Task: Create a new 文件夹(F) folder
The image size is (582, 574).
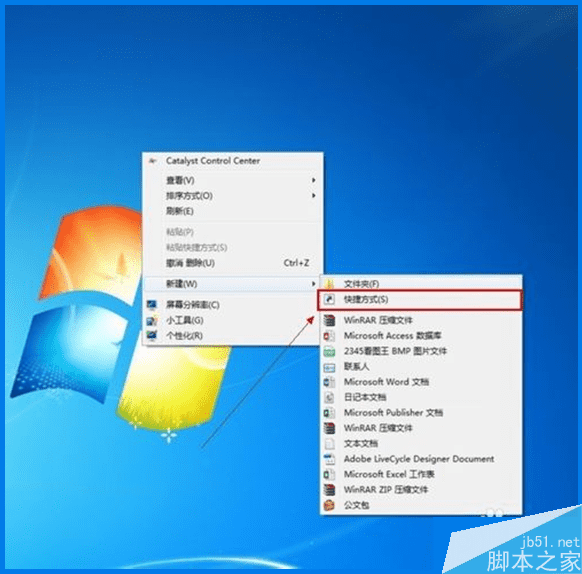Action: tap(421, 284)
